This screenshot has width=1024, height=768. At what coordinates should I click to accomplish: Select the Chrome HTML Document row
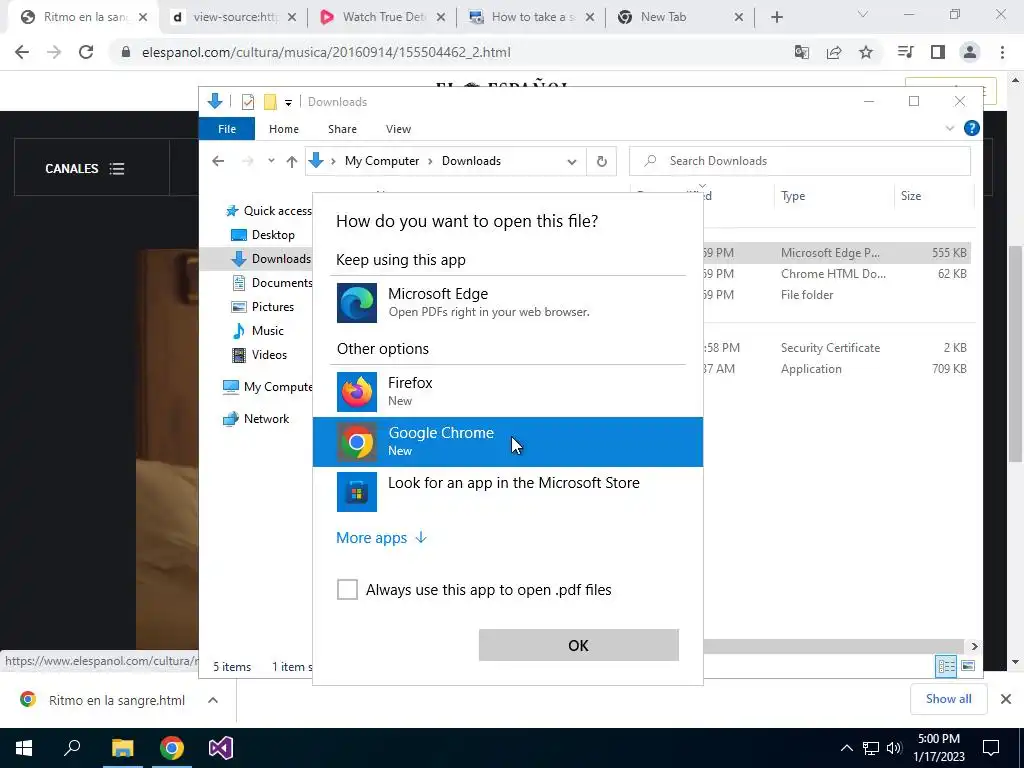(837, 274)
